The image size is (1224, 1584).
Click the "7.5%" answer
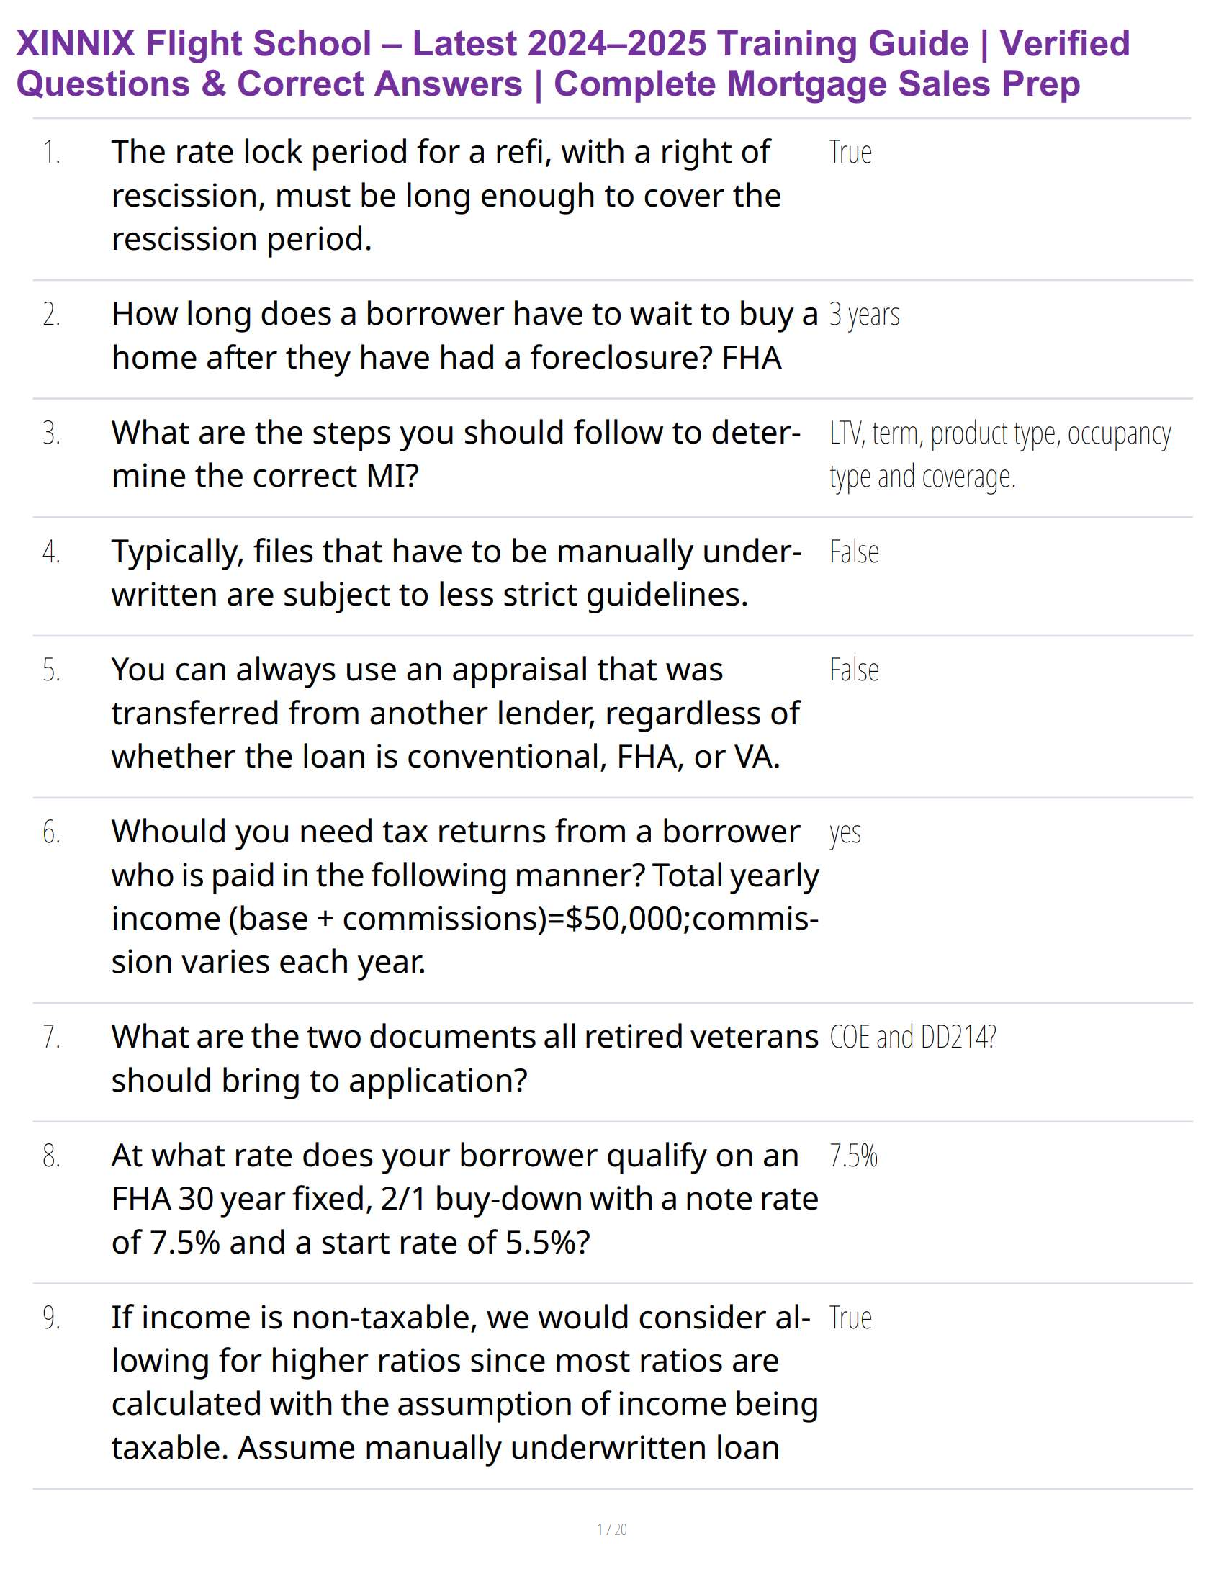(853, 1157)
